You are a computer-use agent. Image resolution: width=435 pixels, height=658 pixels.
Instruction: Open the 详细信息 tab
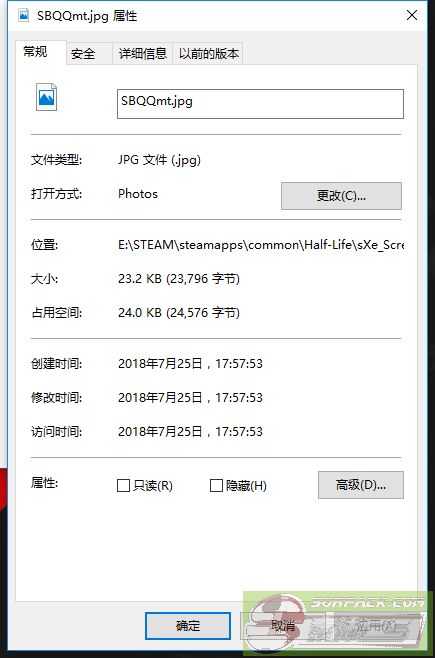point(143,54)
